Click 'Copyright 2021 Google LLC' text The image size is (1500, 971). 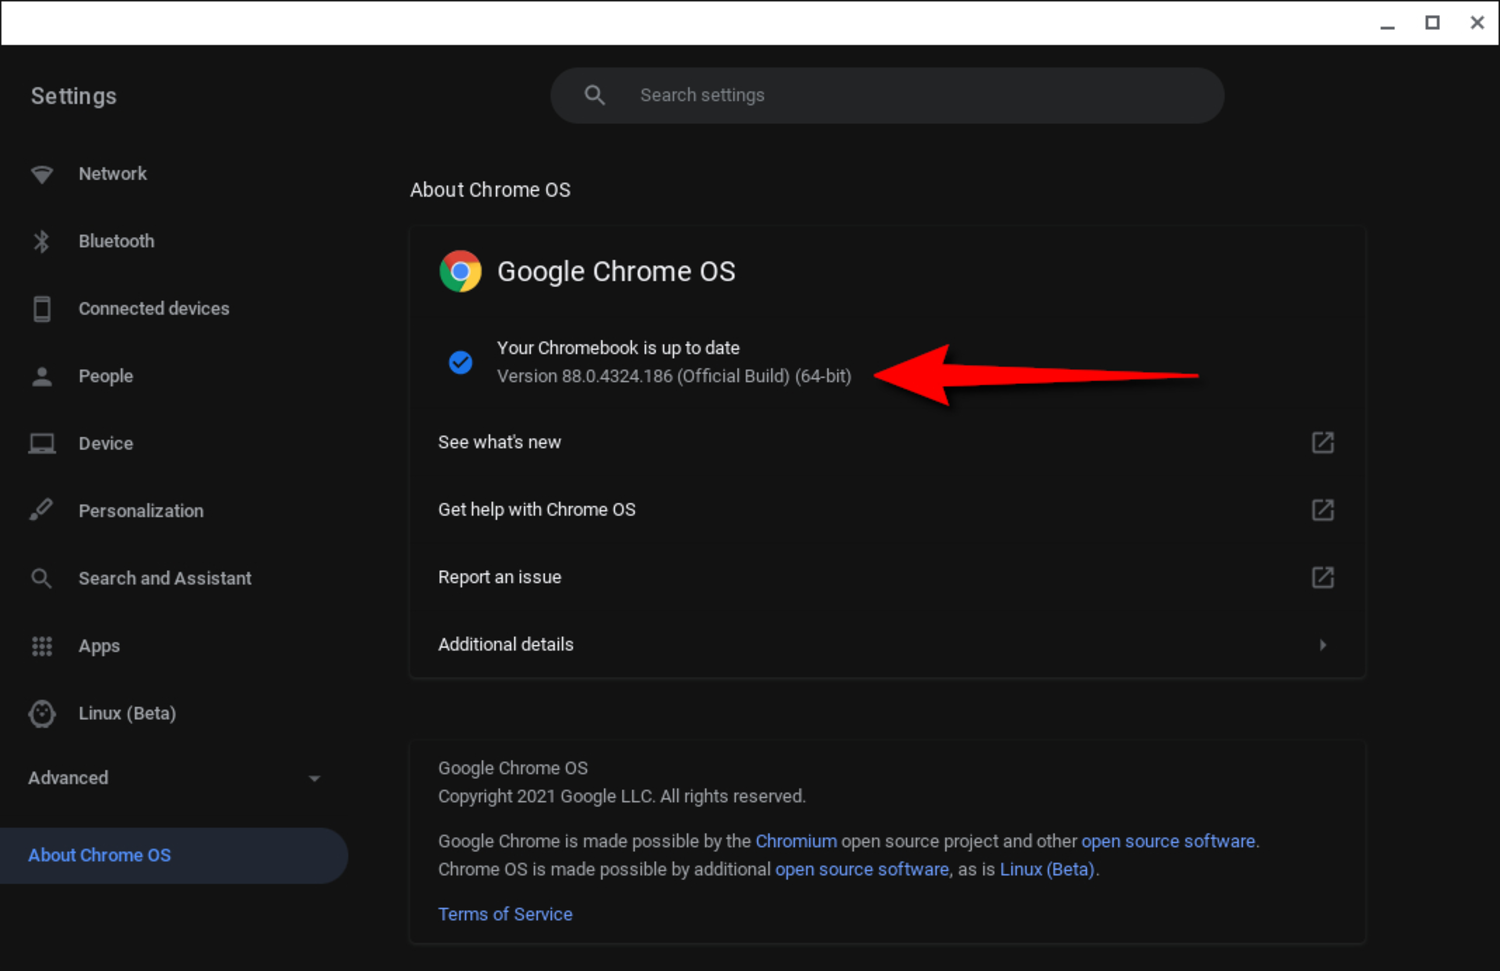548,796
